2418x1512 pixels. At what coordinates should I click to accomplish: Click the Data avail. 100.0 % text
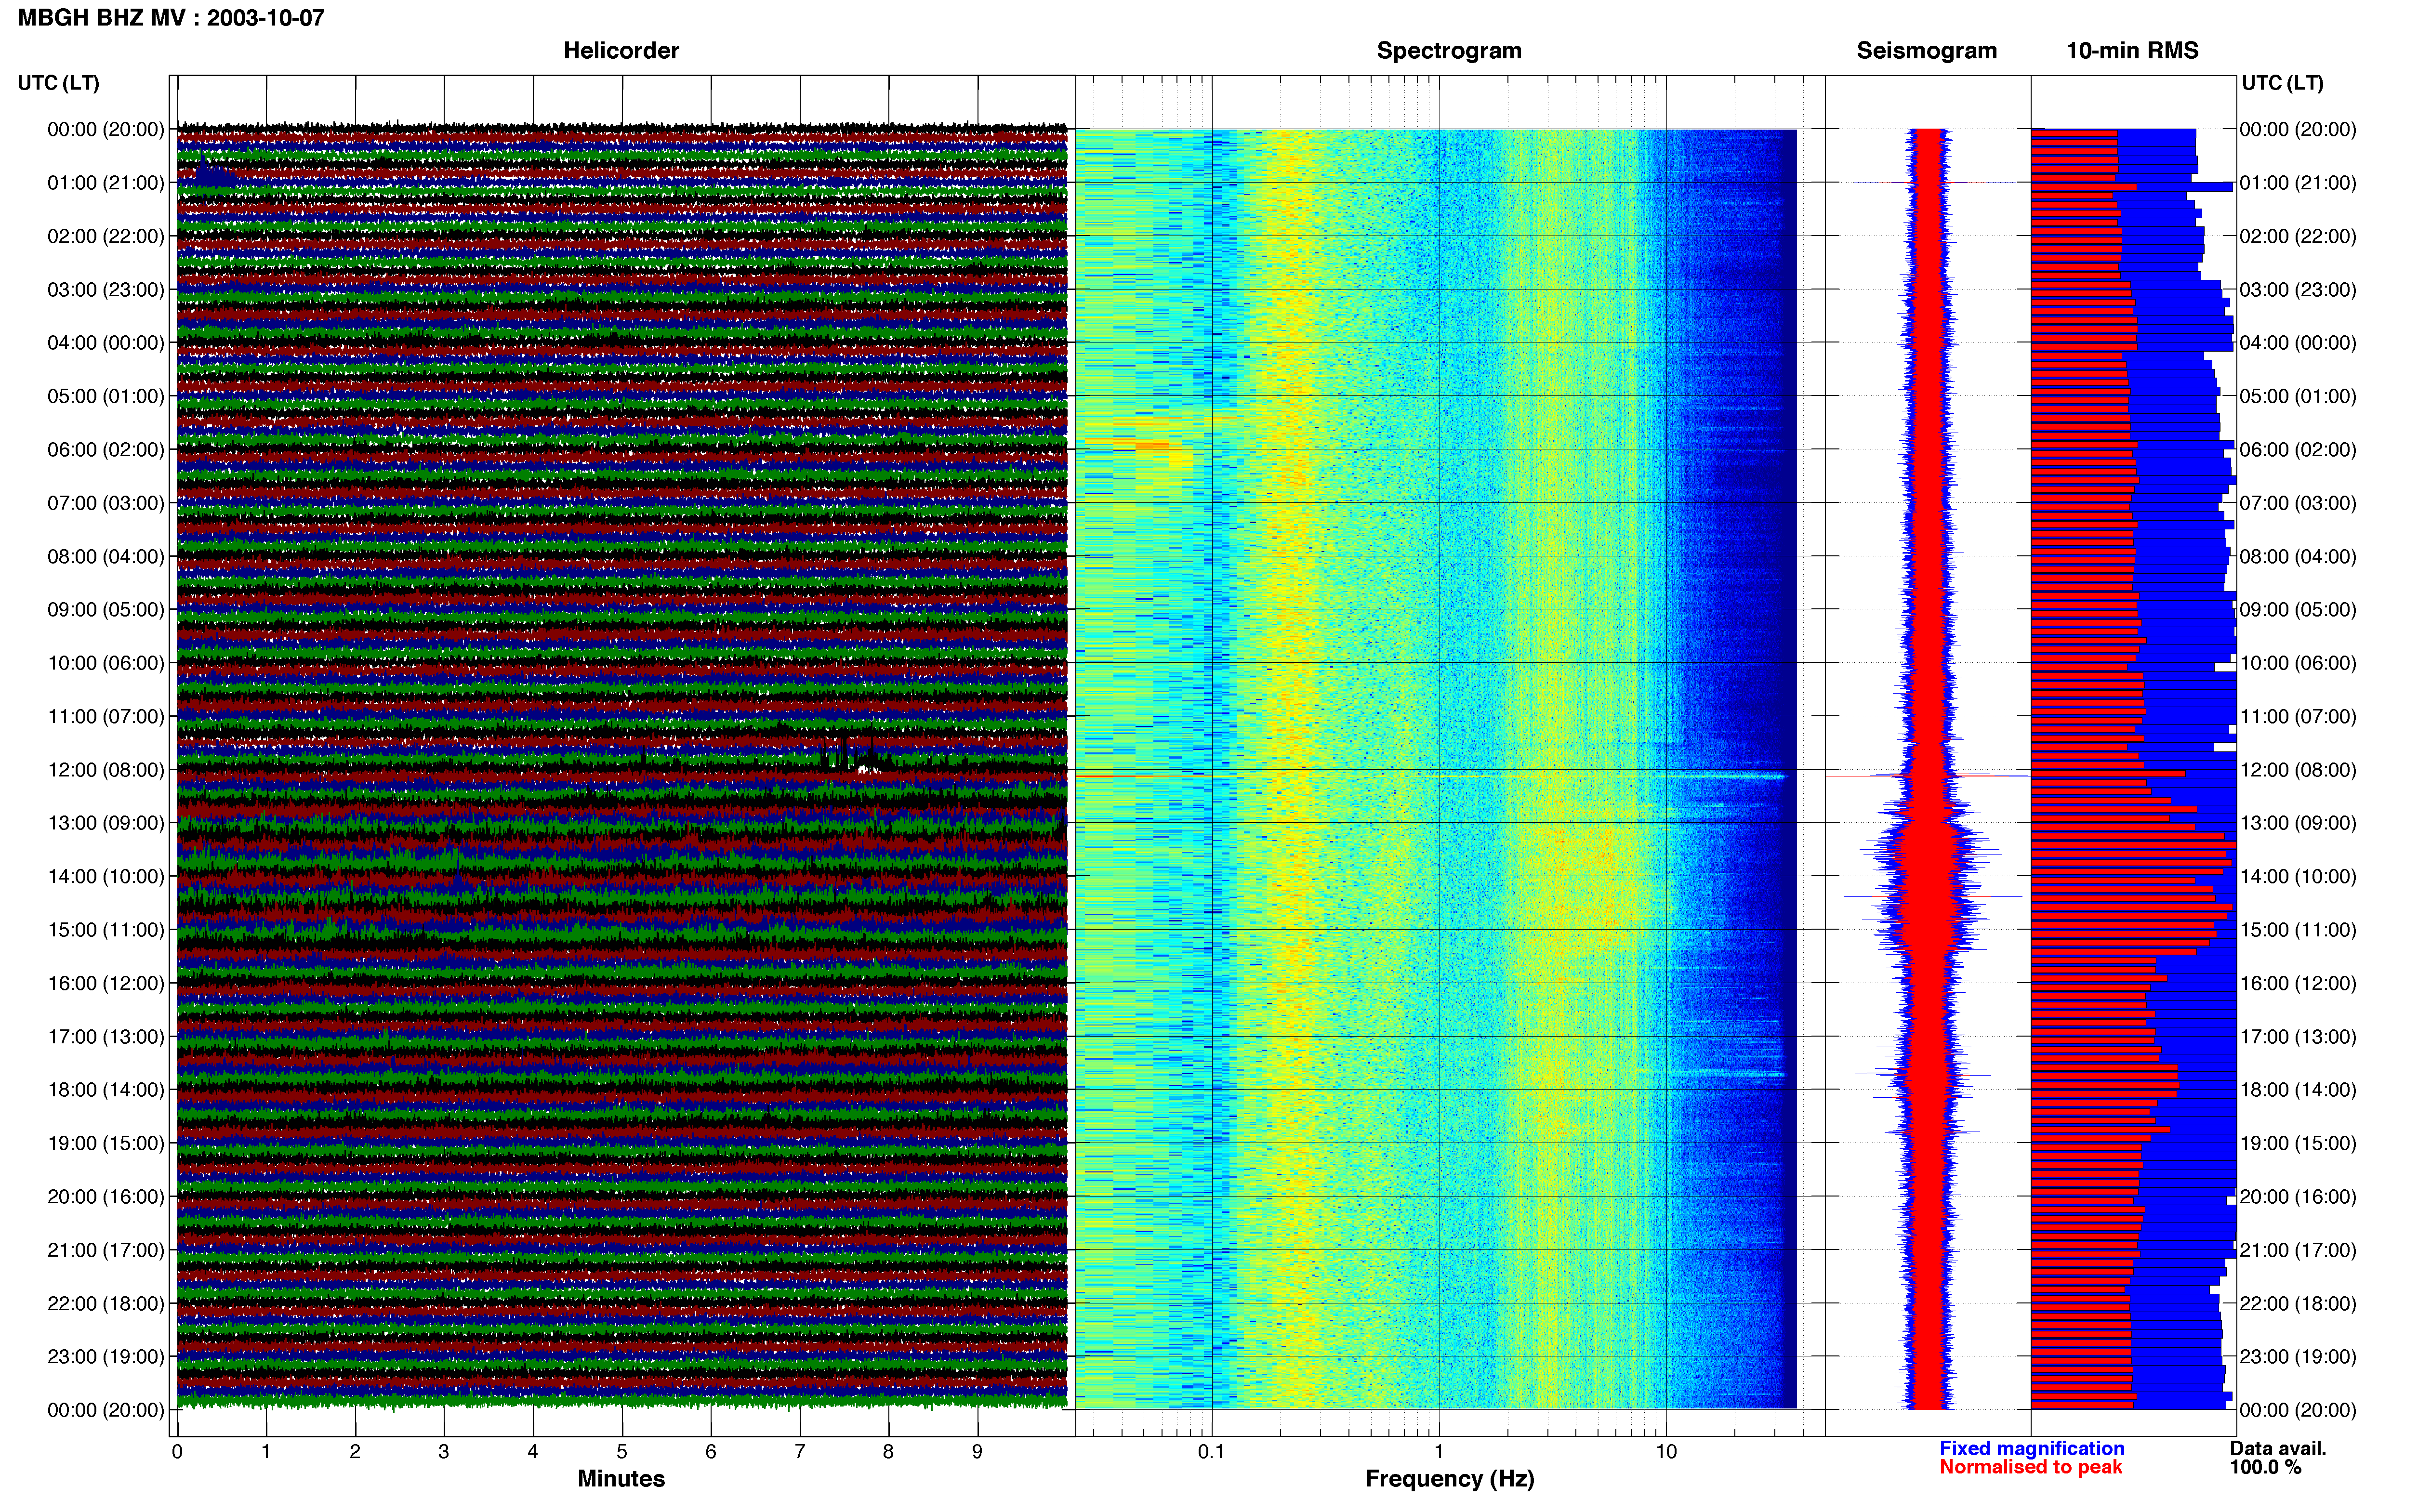coord(2278,1458)
